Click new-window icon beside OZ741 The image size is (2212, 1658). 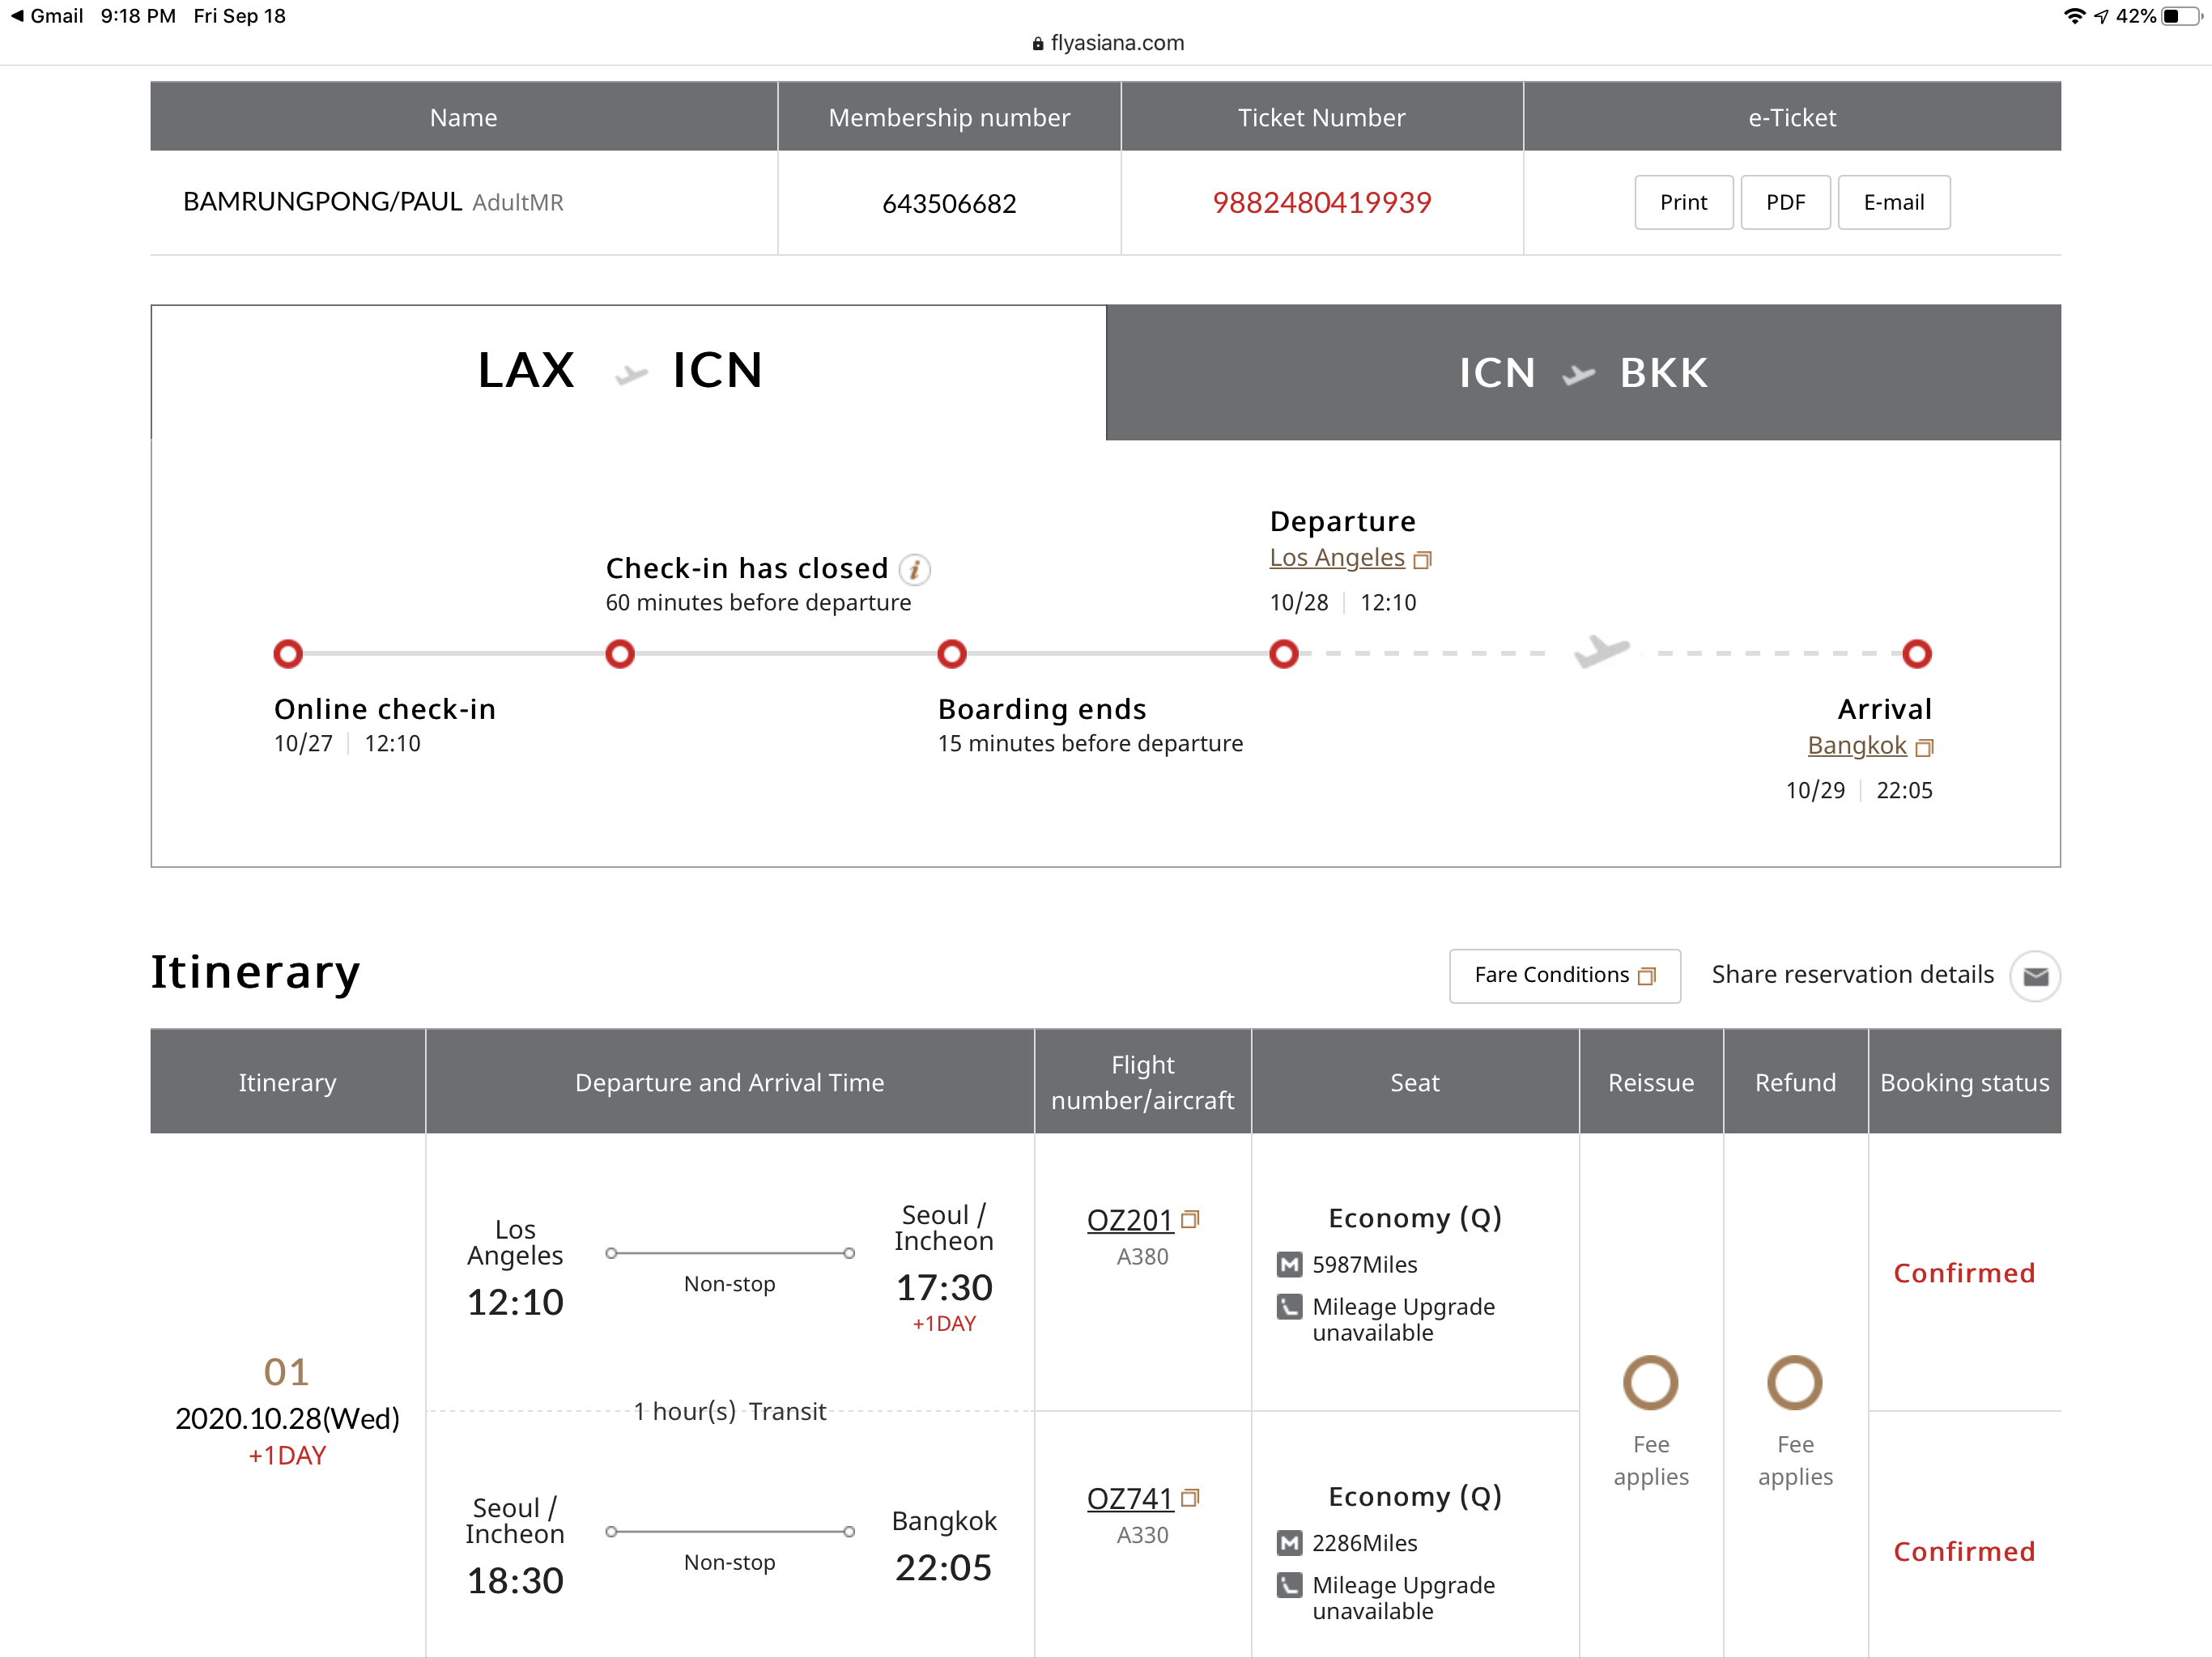1190,1497
